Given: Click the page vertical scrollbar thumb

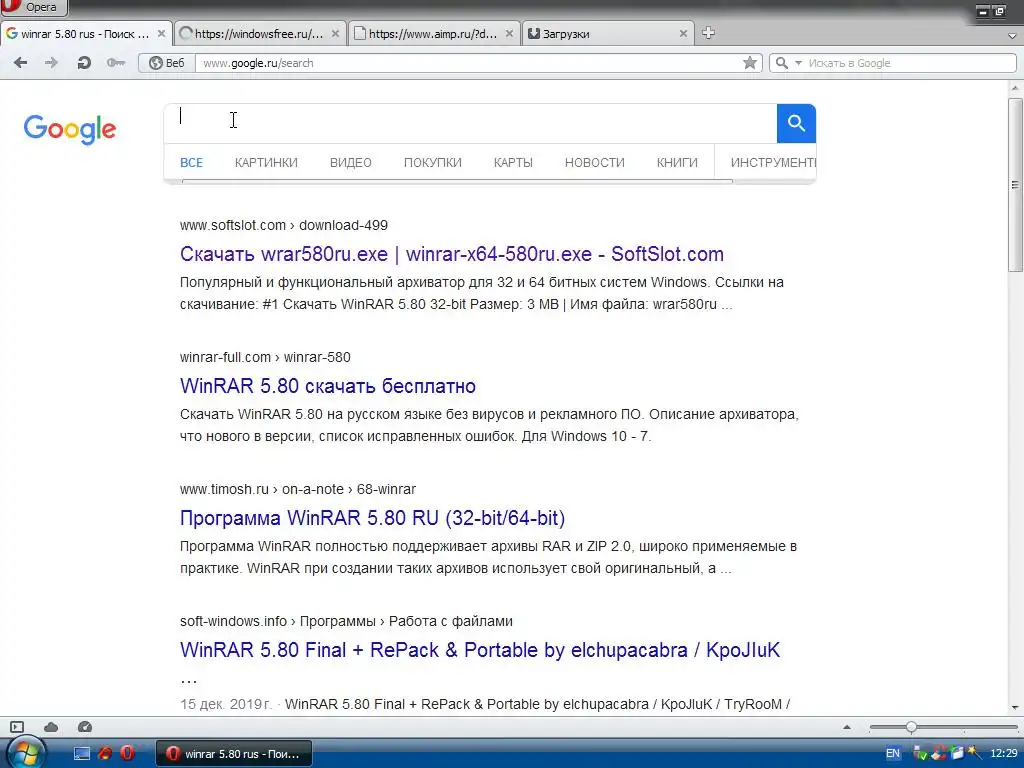Looking at the screenshot, I should click(x=1015, y=185).
